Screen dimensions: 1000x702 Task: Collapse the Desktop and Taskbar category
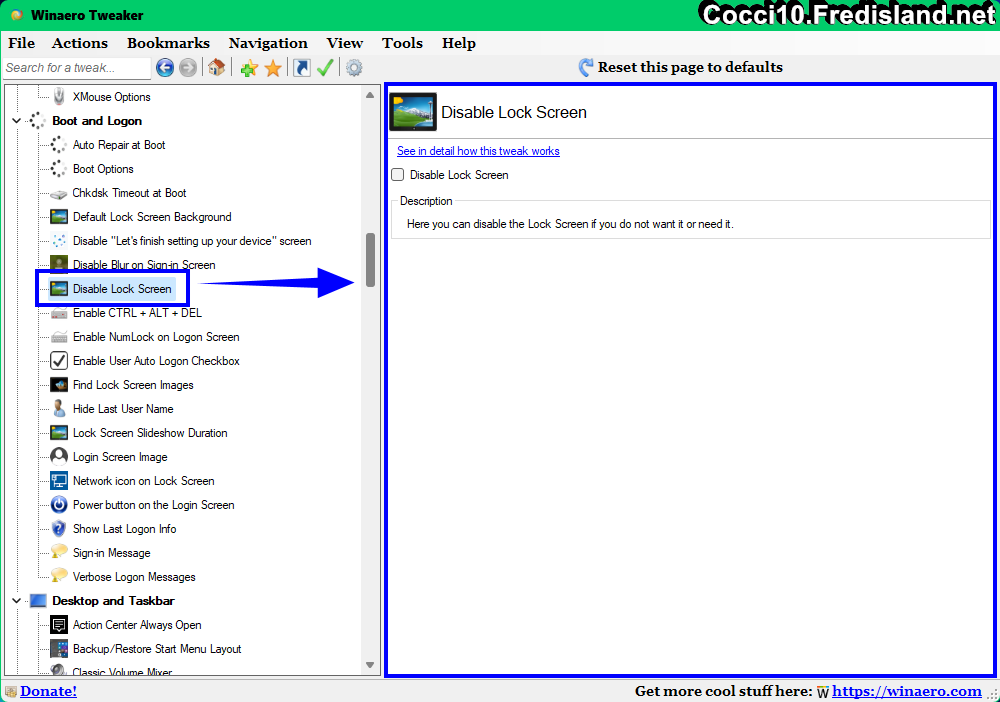[x=17, y=601]
